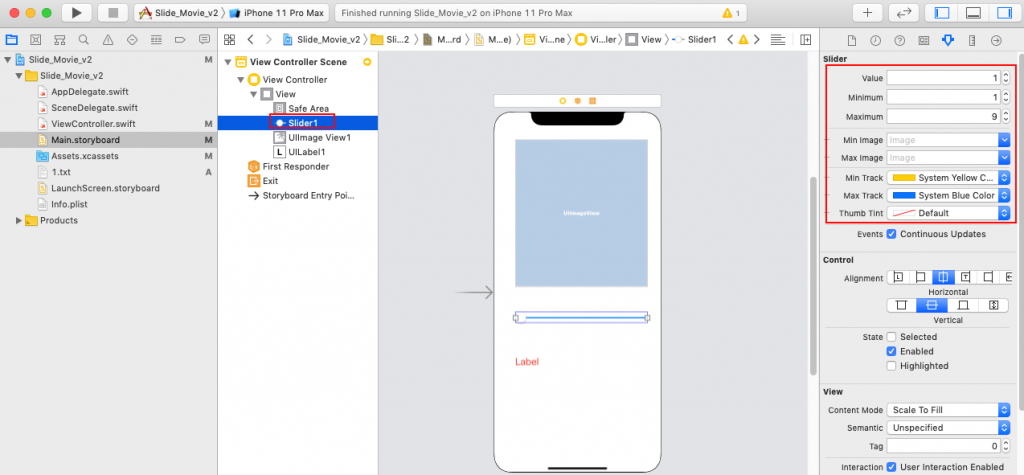The image size is (1024, 475).
Task: Open the Semantic dropdown
Action: 948,428
